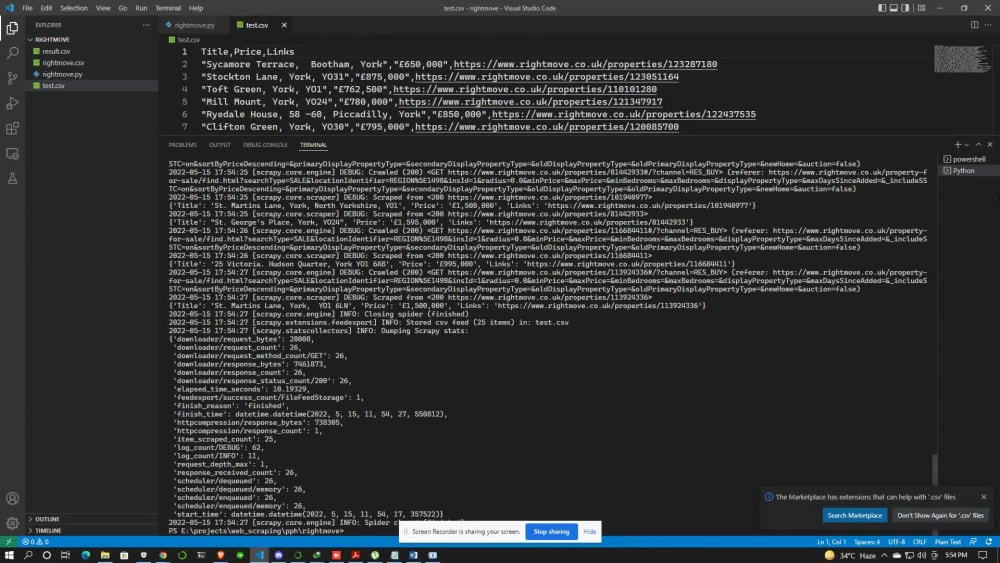Open the Testing flask view
1000x563 pixels.
pyautogui.click(x=12, y=179)
